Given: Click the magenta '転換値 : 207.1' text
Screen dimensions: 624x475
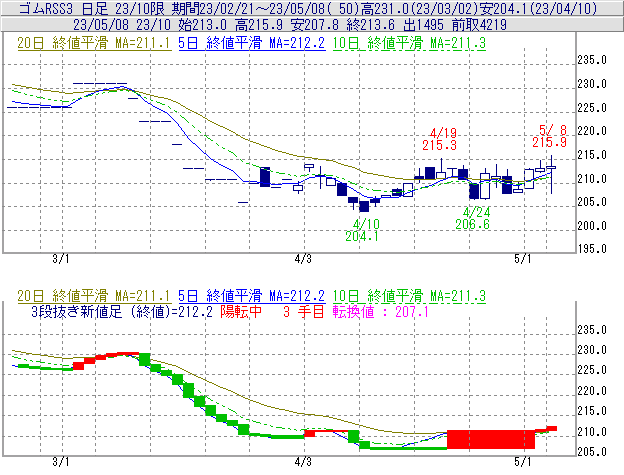Looking at the screenshot, I should [380, 311].
